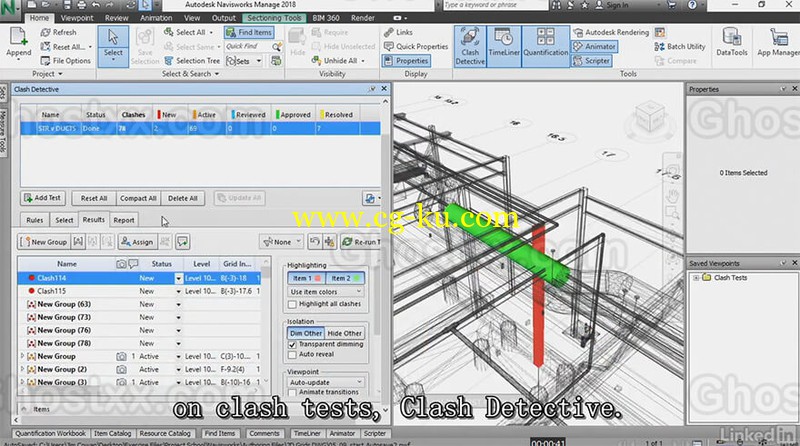This screenshot has width=800, height=446.
Task: Open the Quantification tool in ribbon
Action: 545,46
